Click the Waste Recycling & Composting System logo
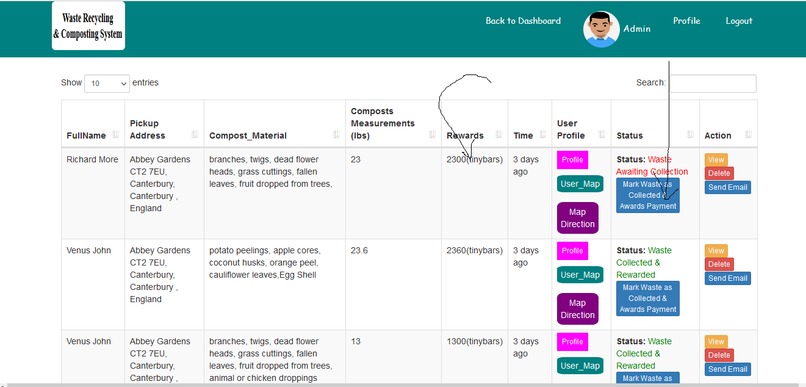Image resolution: width=806 pixels, height=387 pixels. (x=88, y=26)
